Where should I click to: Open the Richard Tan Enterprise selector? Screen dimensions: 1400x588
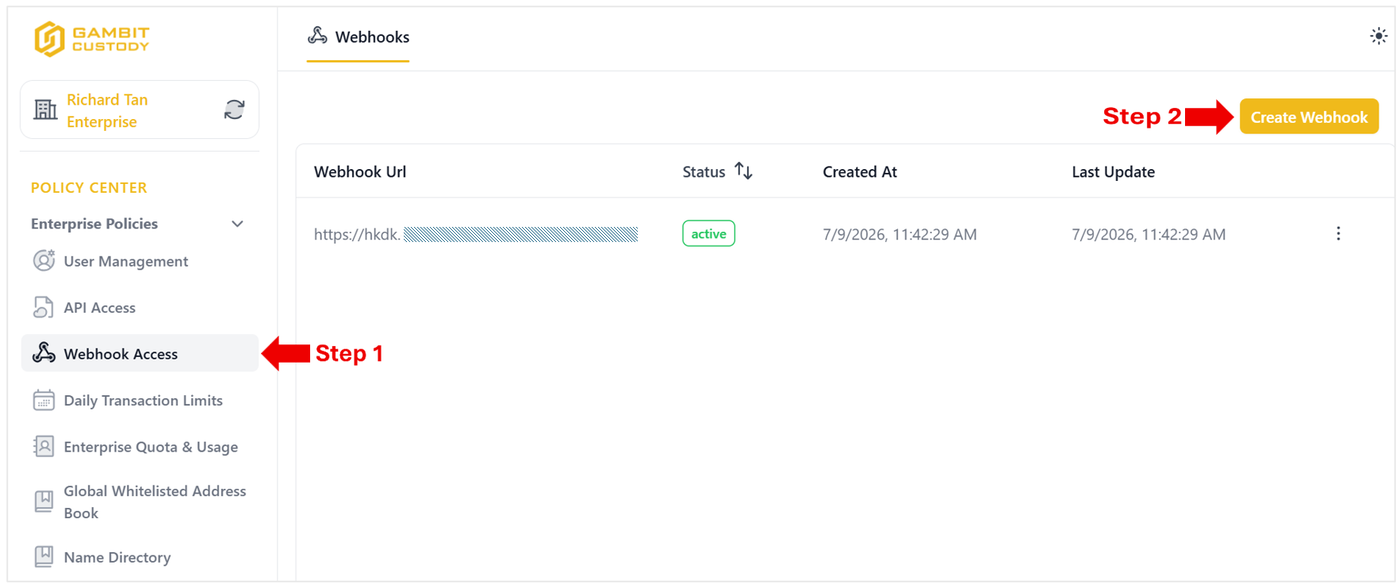tap(139, 110)
